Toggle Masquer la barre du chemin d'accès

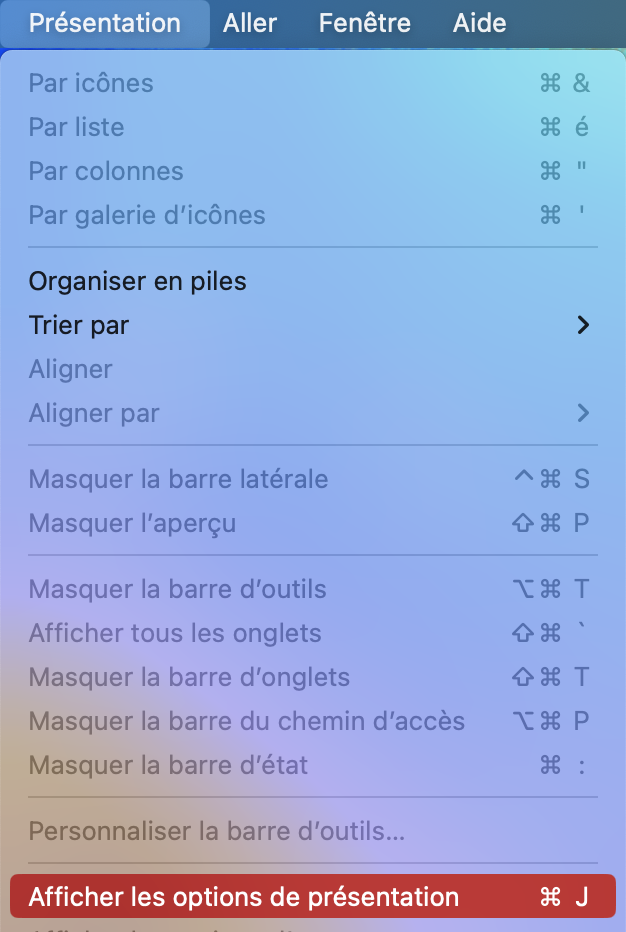point(247,721)
